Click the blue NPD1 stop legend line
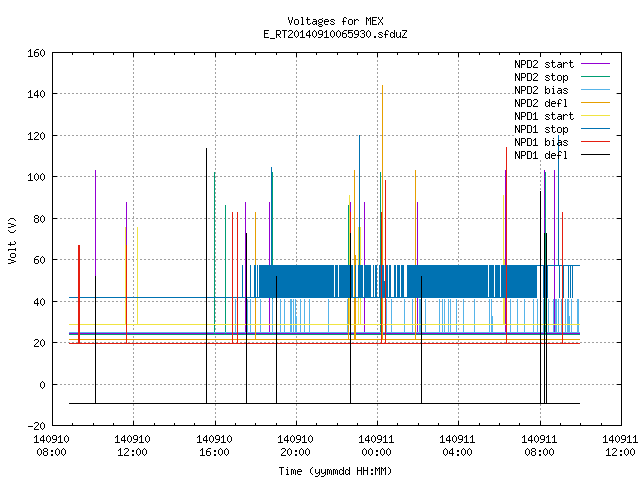The height and width of the screenshot is (480, 640). pos(596,129)
